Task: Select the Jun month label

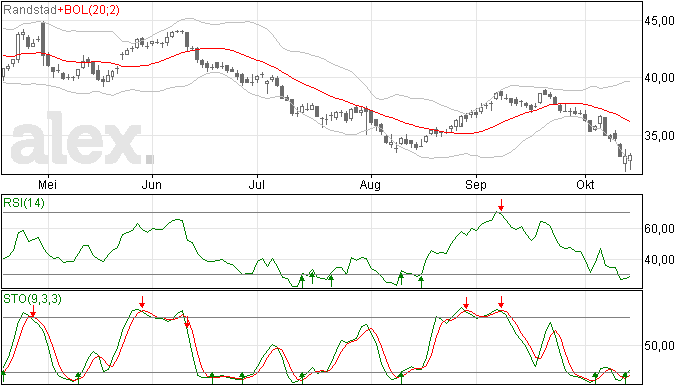Action: (151, 184)
